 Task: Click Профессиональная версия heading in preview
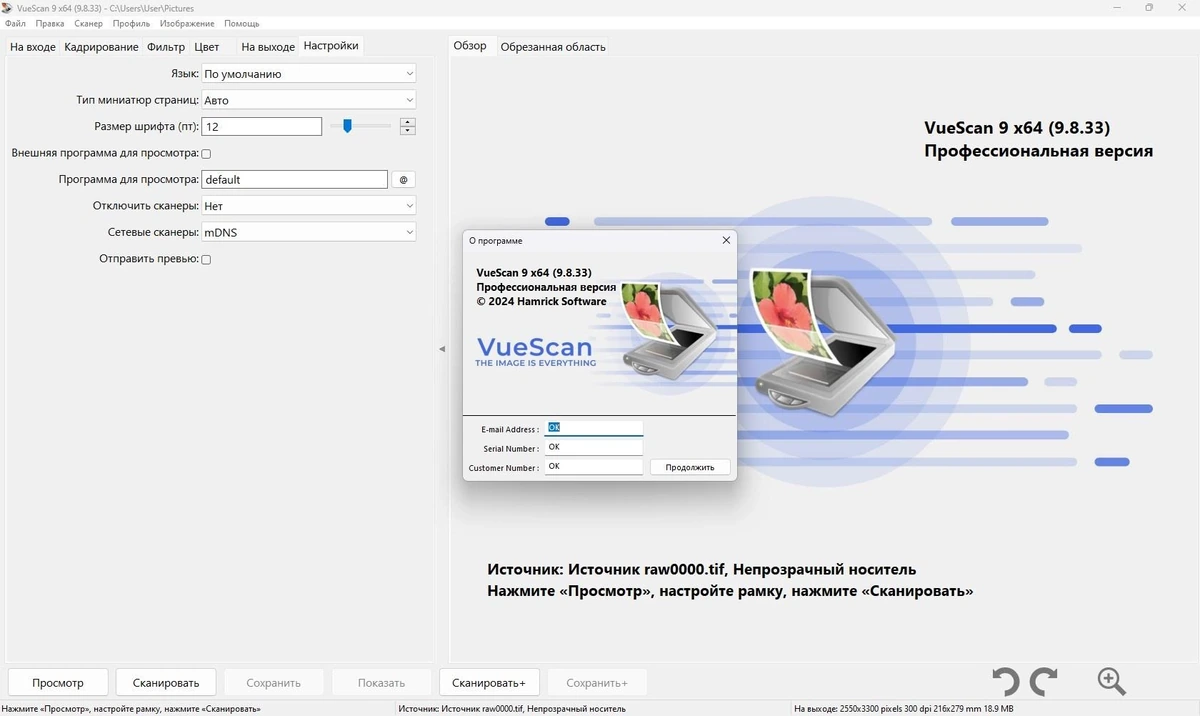[1039, 151]
